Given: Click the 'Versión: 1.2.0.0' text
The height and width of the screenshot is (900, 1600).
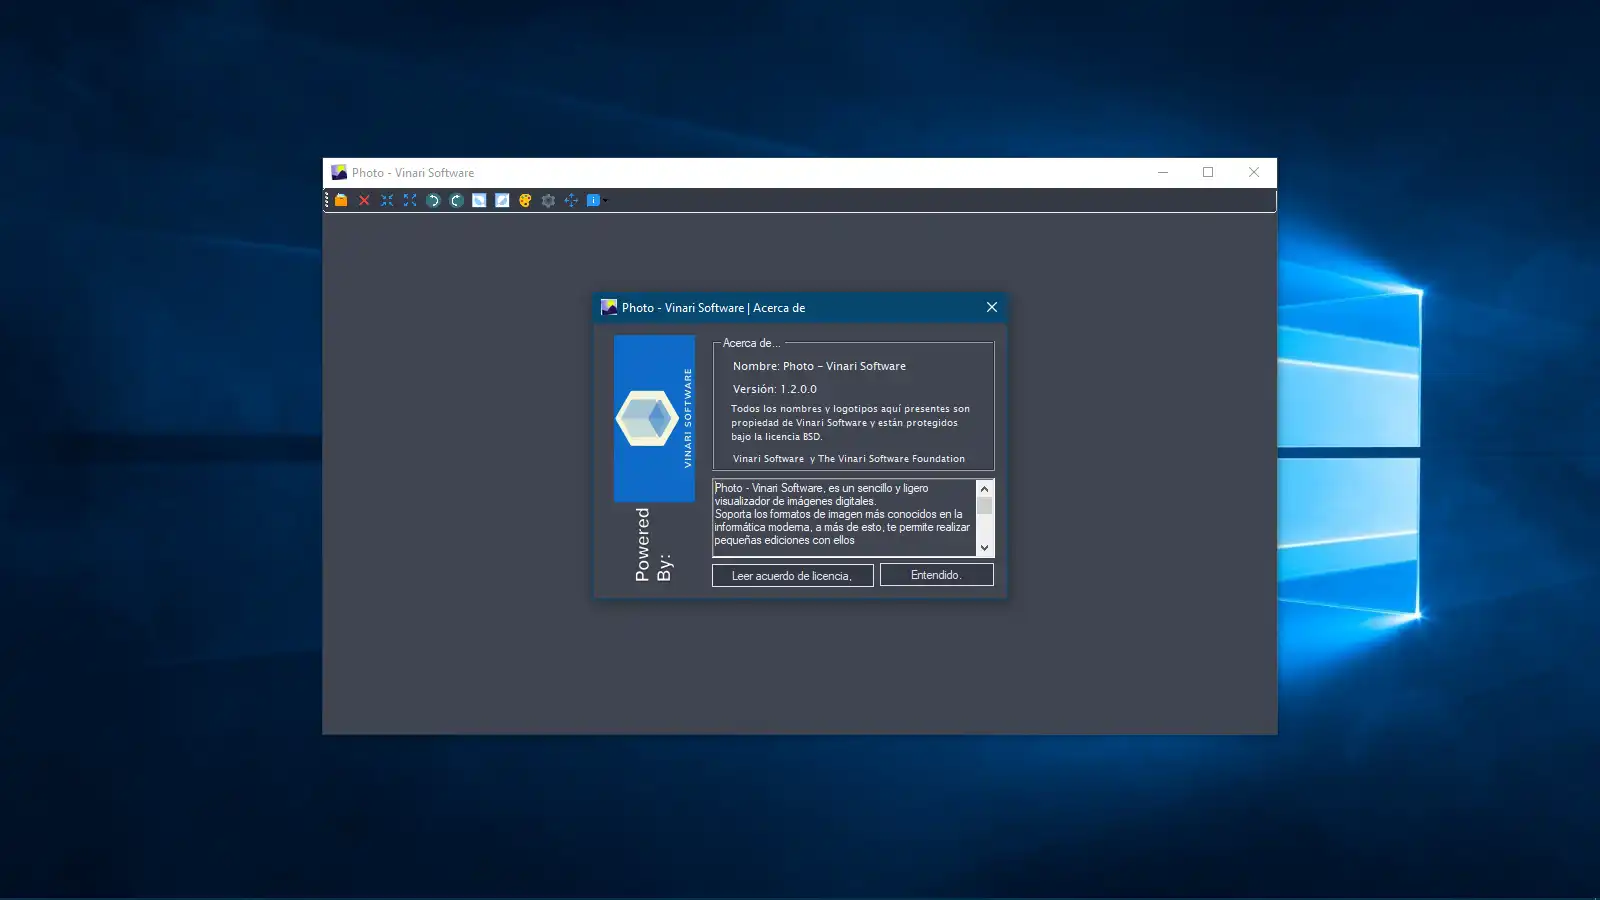Looking at the screenshot, I should (x=774, y=389).
